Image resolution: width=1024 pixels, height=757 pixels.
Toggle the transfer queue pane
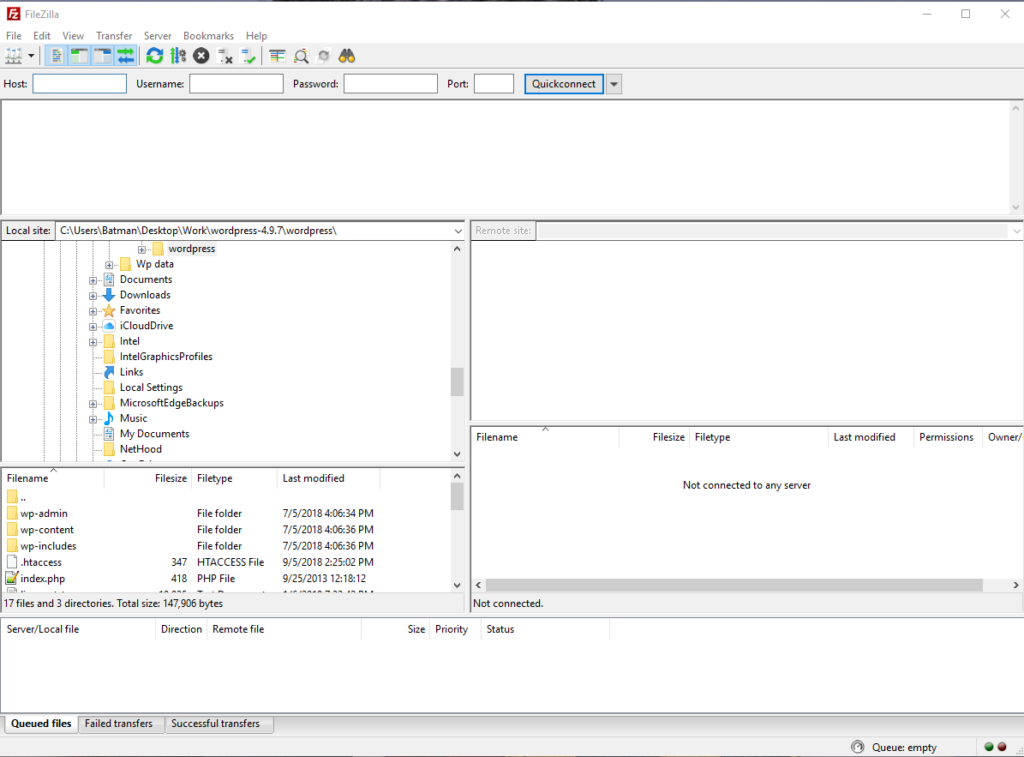click(125, 56)
